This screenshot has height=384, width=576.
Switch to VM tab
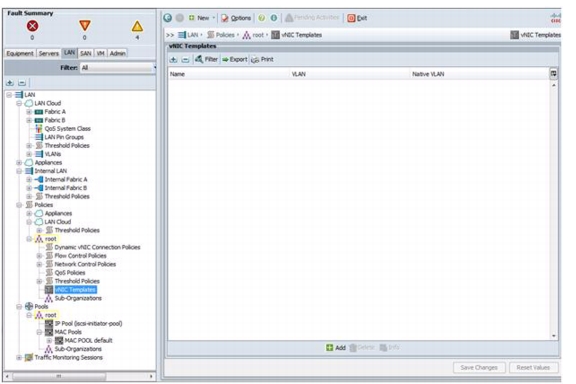click(100, 54)
